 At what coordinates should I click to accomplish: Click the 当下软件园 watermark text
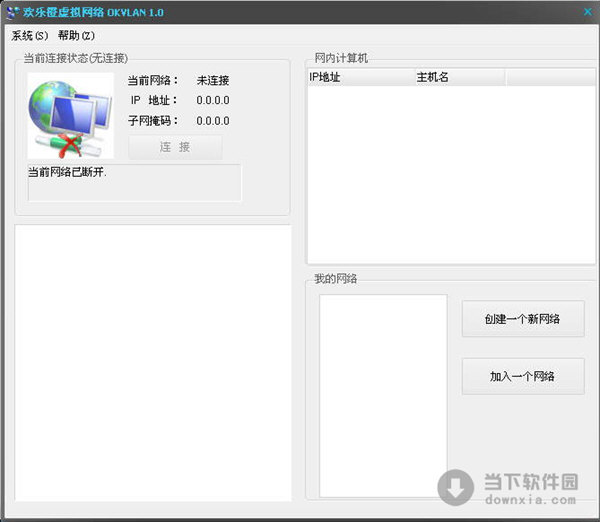pyautogui.click(x=531, y=481)
